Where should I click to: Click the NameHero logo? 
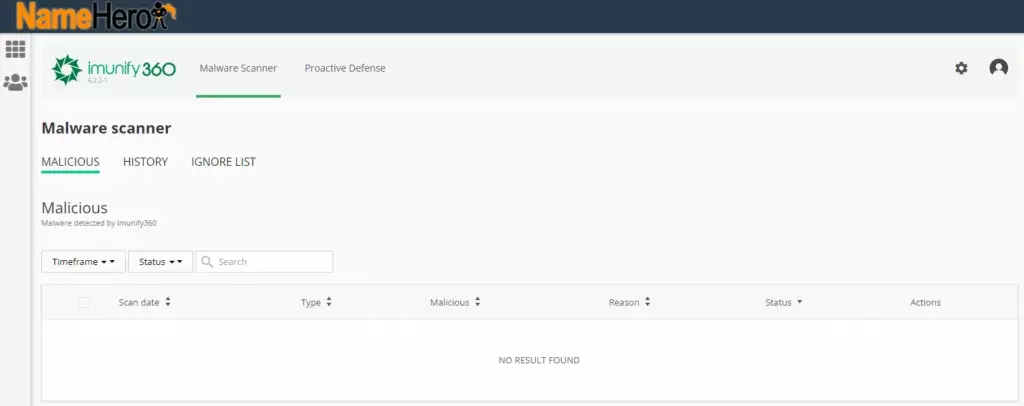tap(96, 16)
